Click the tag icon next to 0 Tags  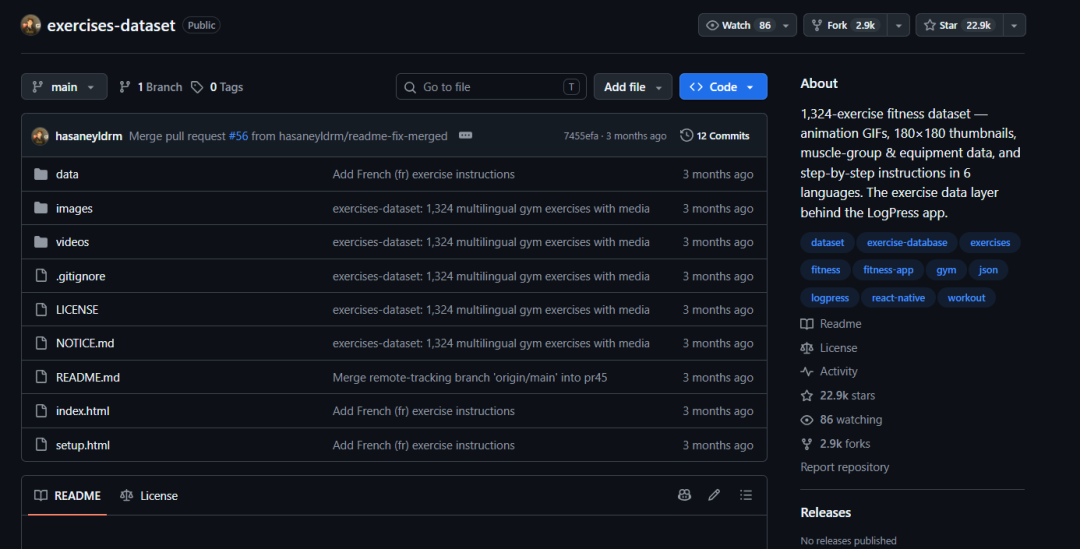tap(197, 87)
